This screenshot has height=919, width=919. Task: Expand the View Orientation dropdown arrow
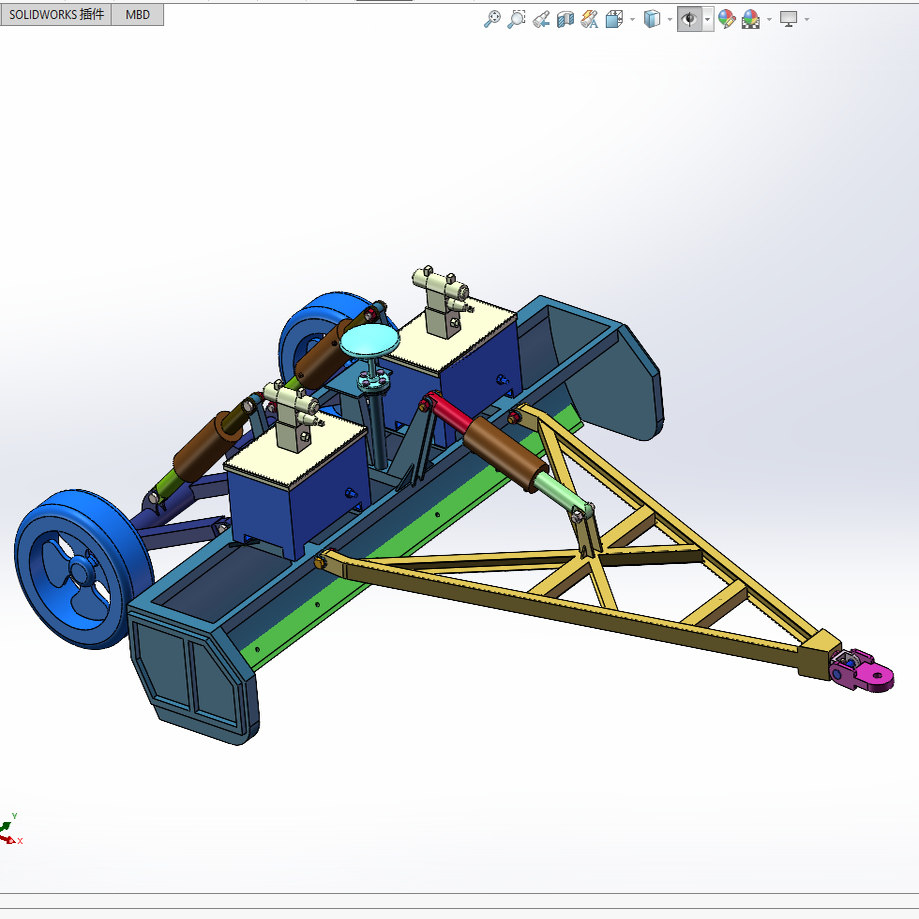click(632, 19)
